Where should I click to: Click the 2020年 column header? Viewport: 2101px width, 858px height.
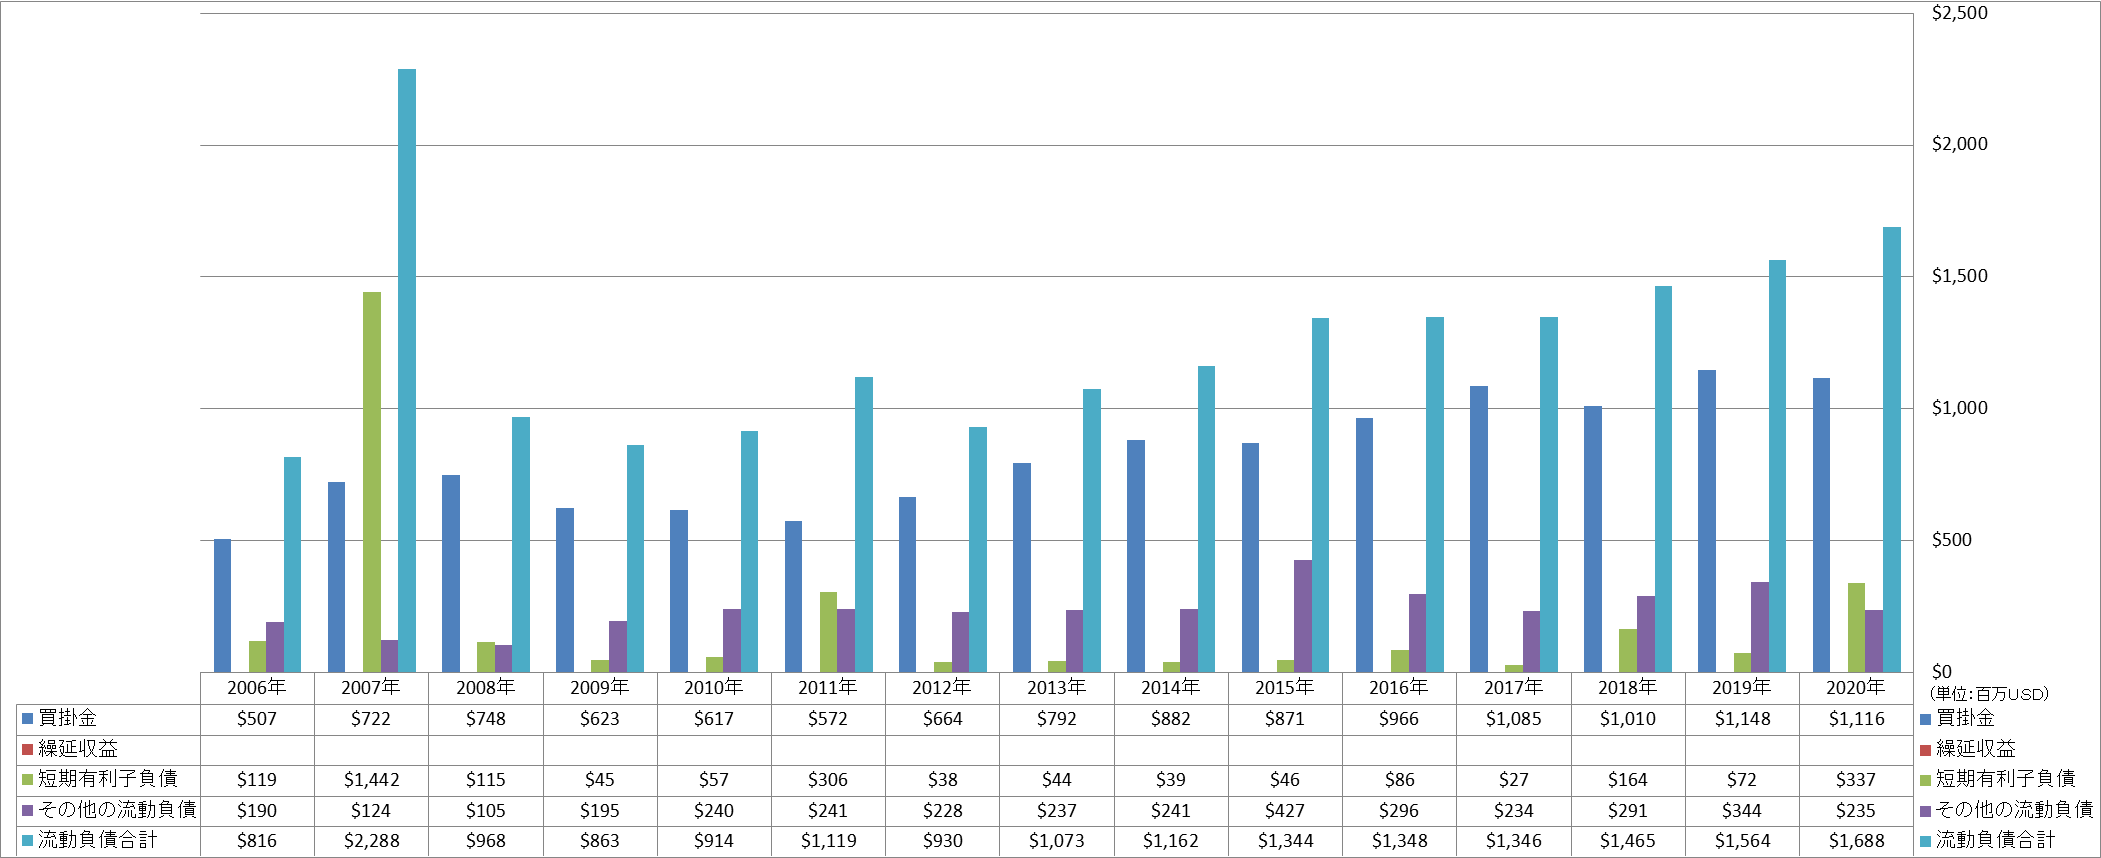1856,688
